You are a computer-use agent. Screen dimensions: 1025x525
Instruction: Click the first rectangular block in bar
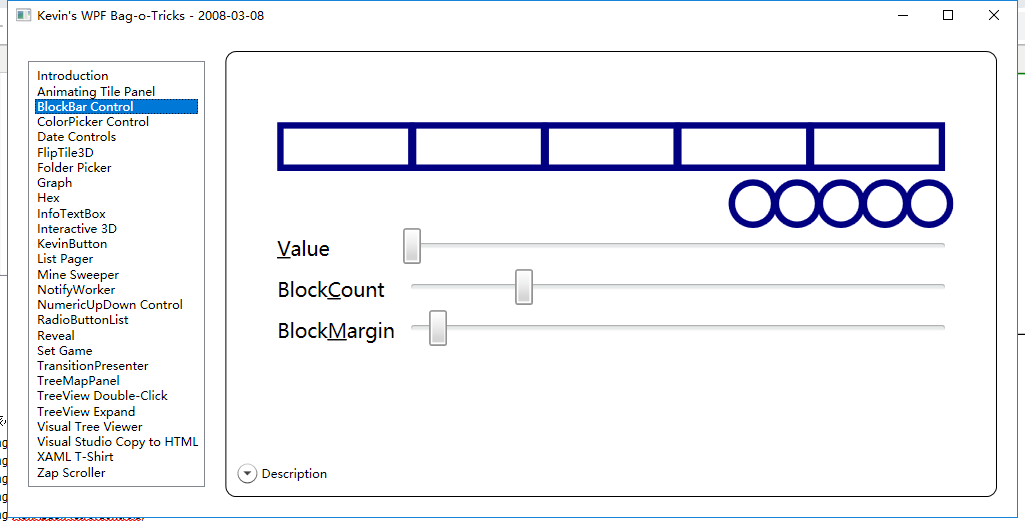point(344,147)
